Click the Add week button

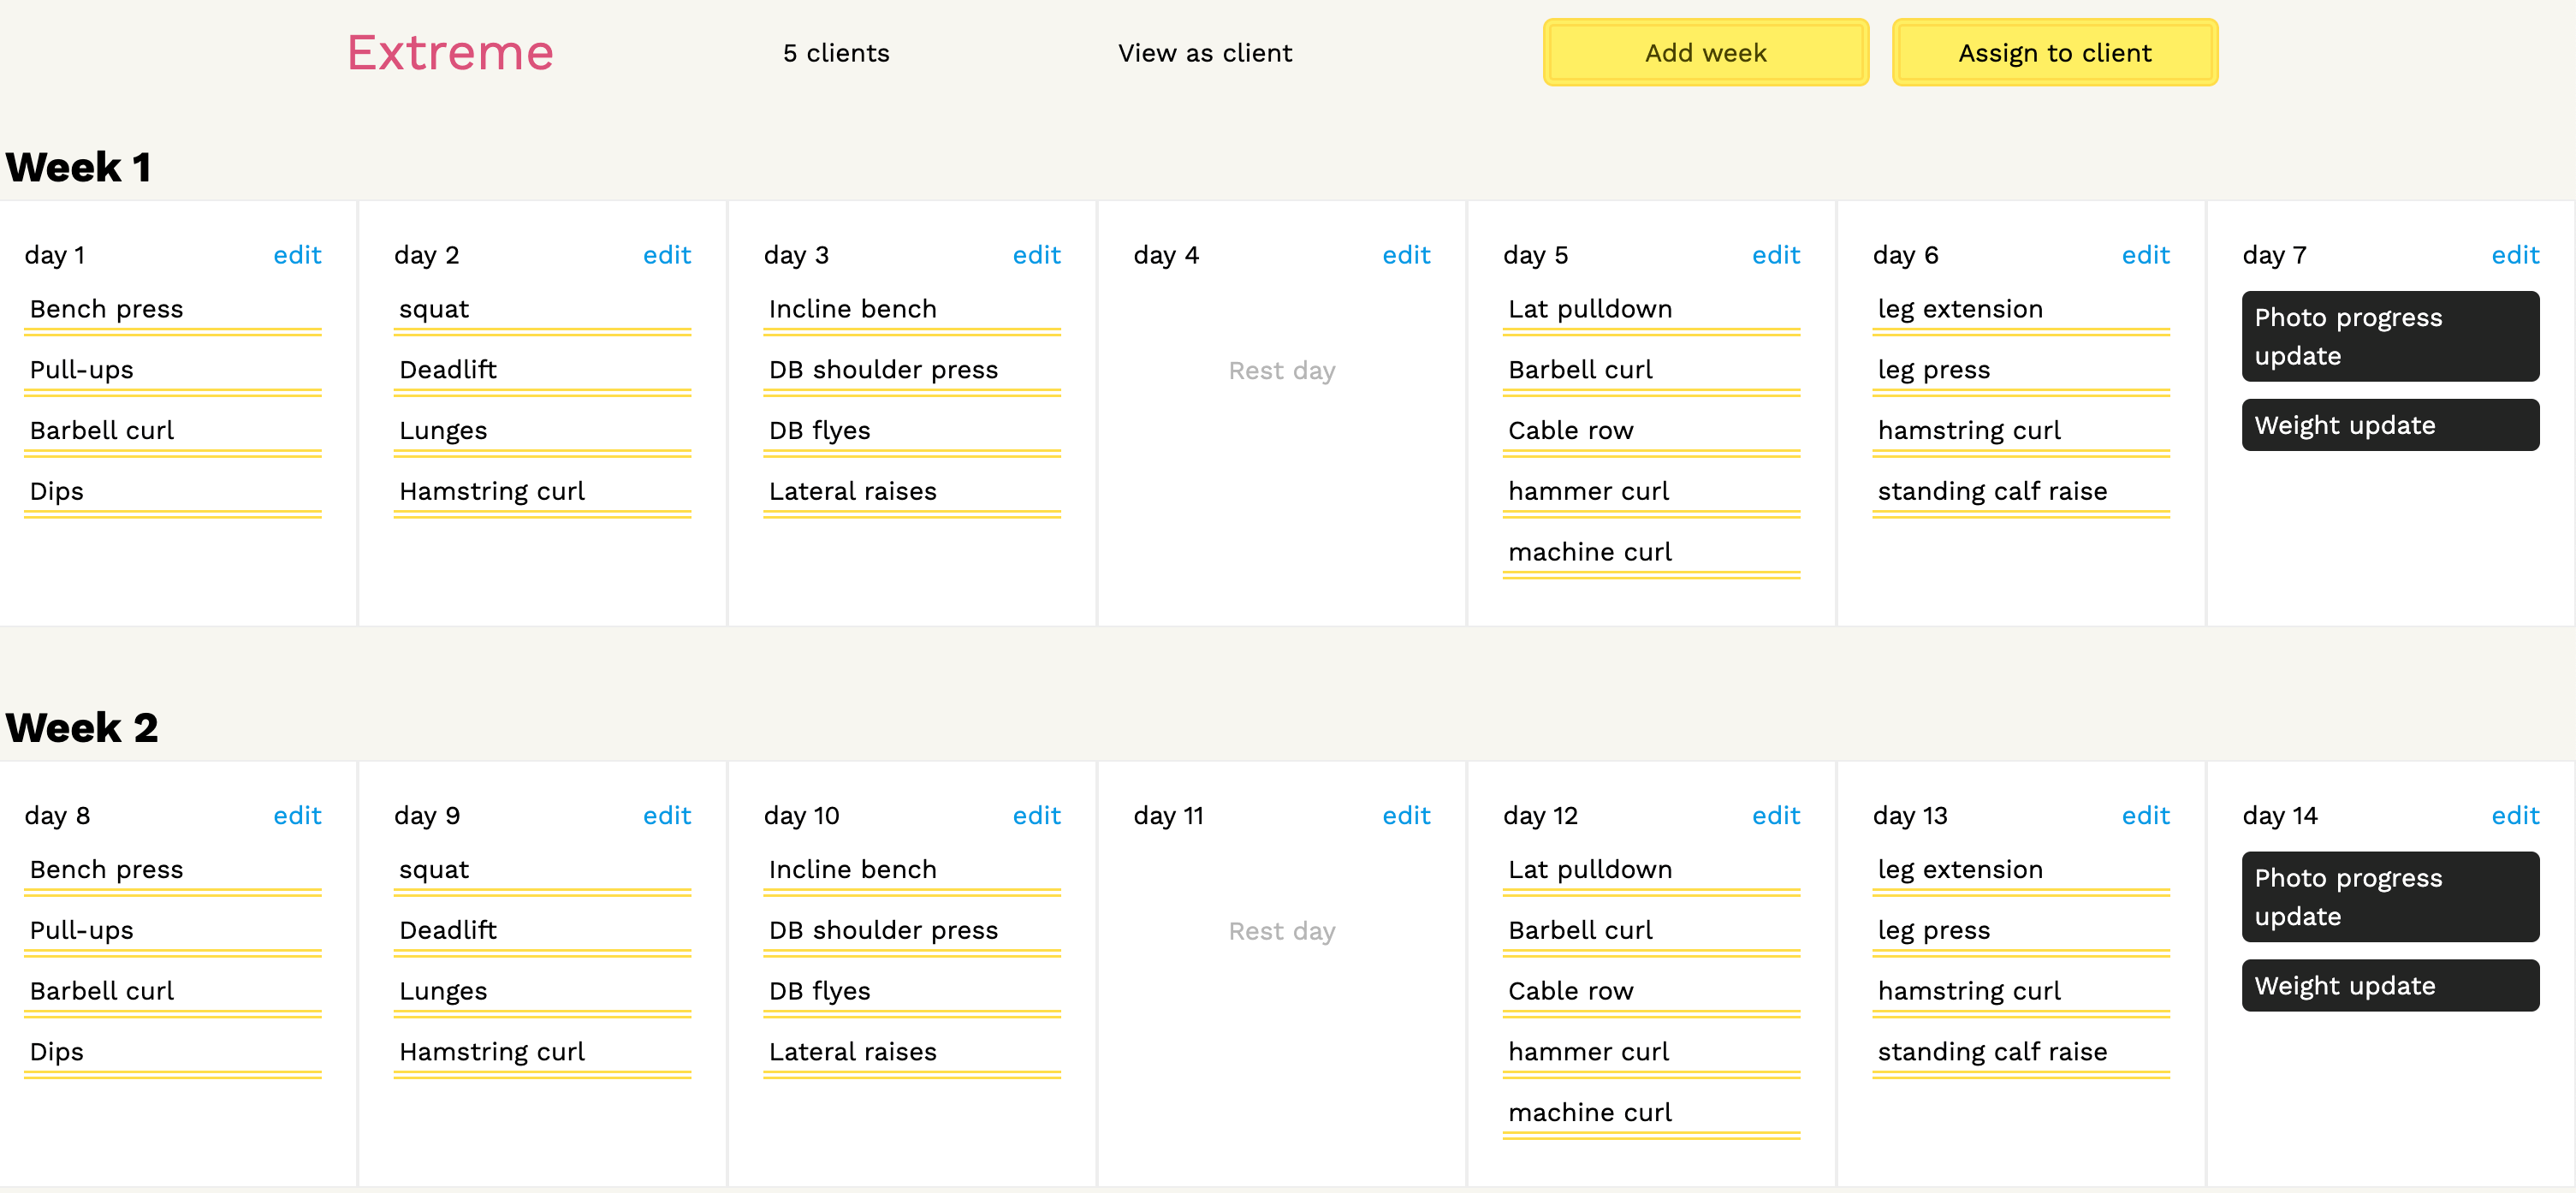(1705, 53)
